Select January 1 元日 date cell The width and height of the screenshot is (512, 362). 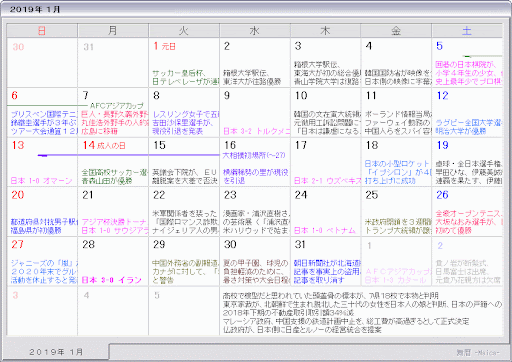click(184, 63)
